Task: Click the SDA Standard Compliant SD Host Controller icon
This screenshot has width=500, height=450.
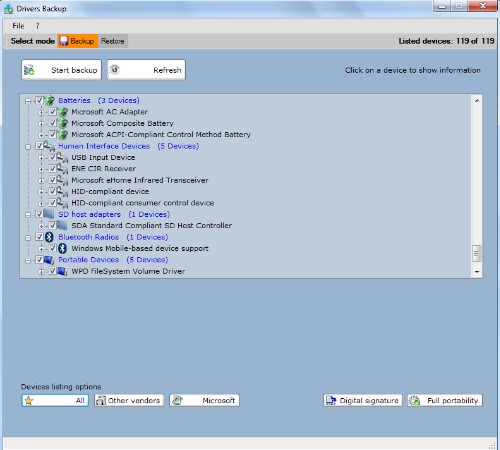Action: [62, 225]
